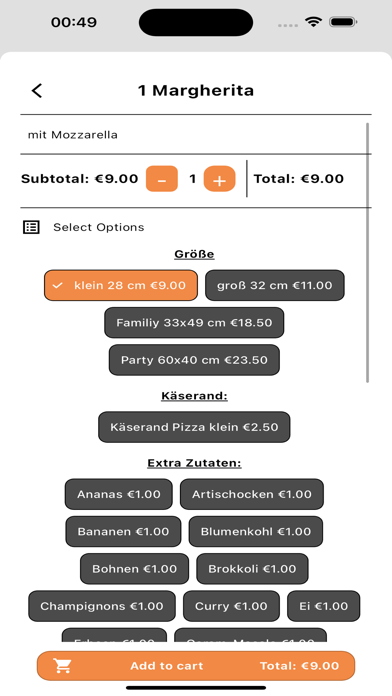Click the Wi-Fi status icon
This screenshot has height=696, width=392.
[x=313, y=22]
